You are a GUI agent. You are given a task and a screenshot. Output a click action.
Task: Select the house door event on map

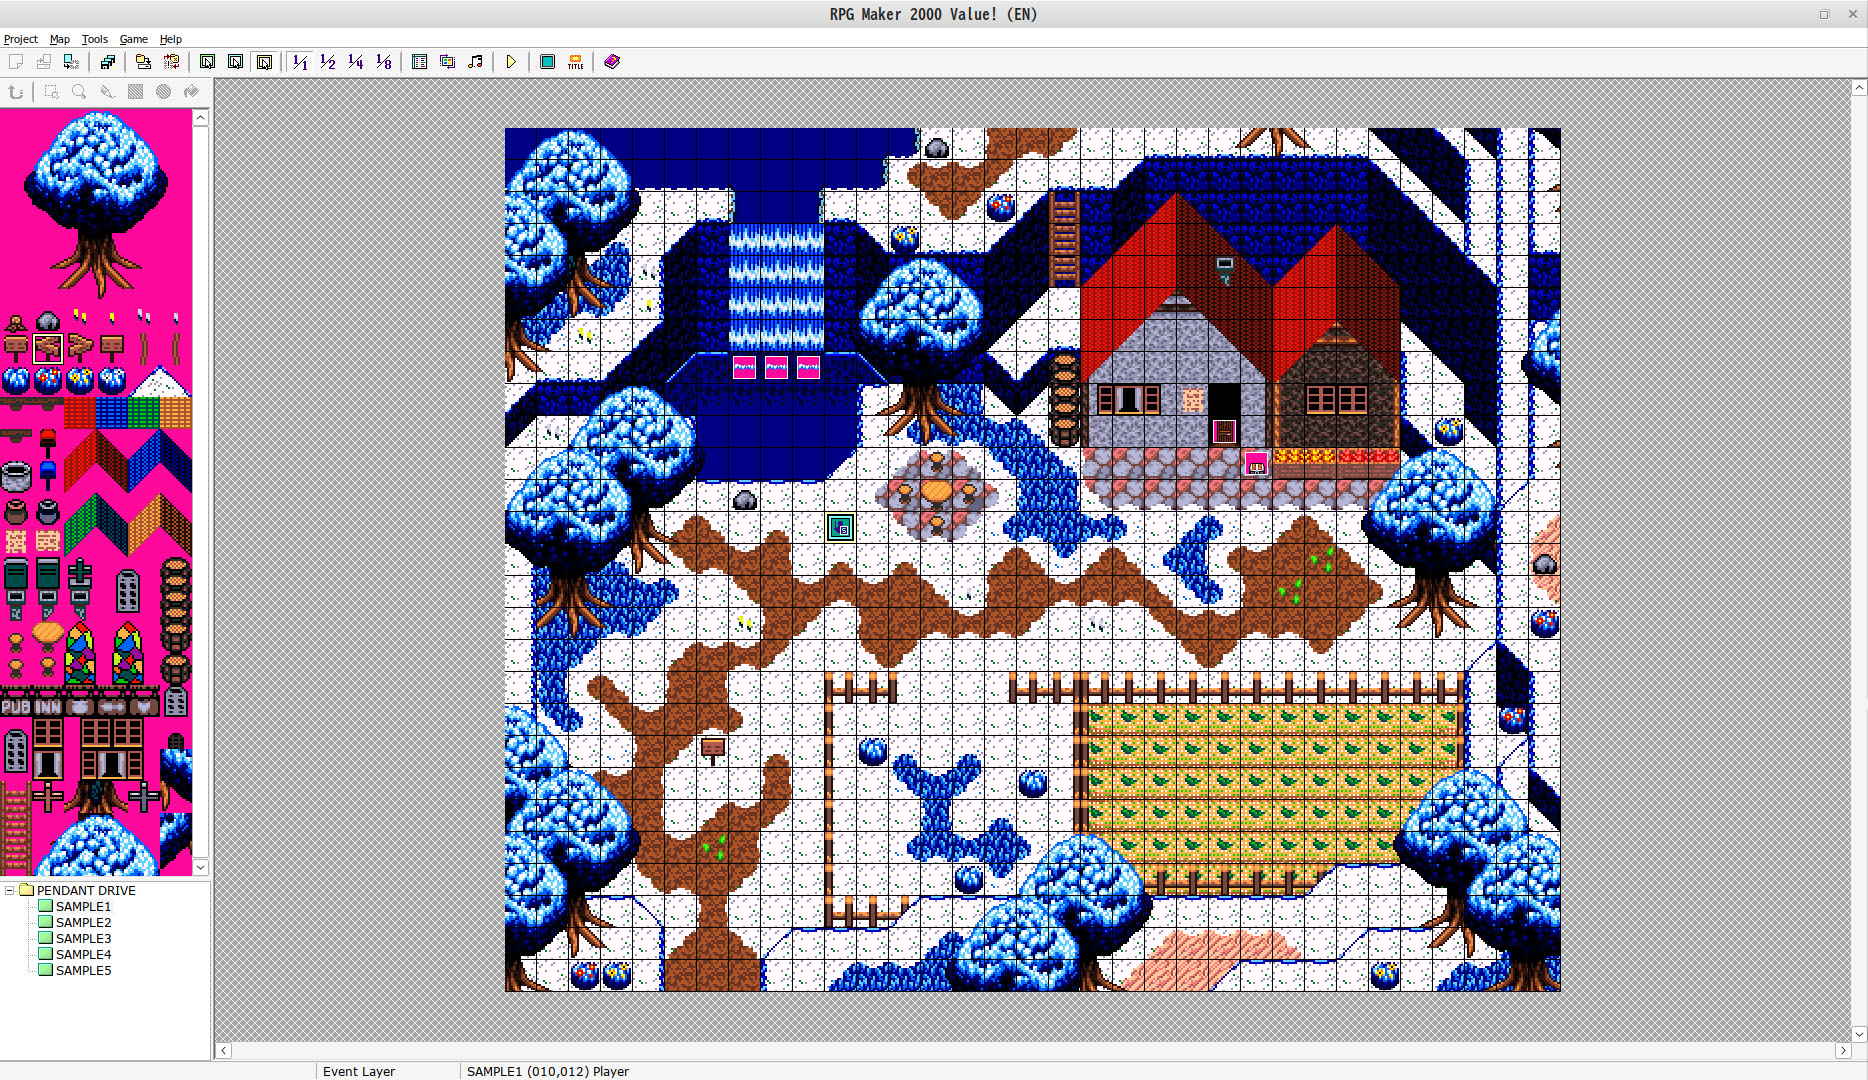pyautogui.click(x=1224, y=431)
